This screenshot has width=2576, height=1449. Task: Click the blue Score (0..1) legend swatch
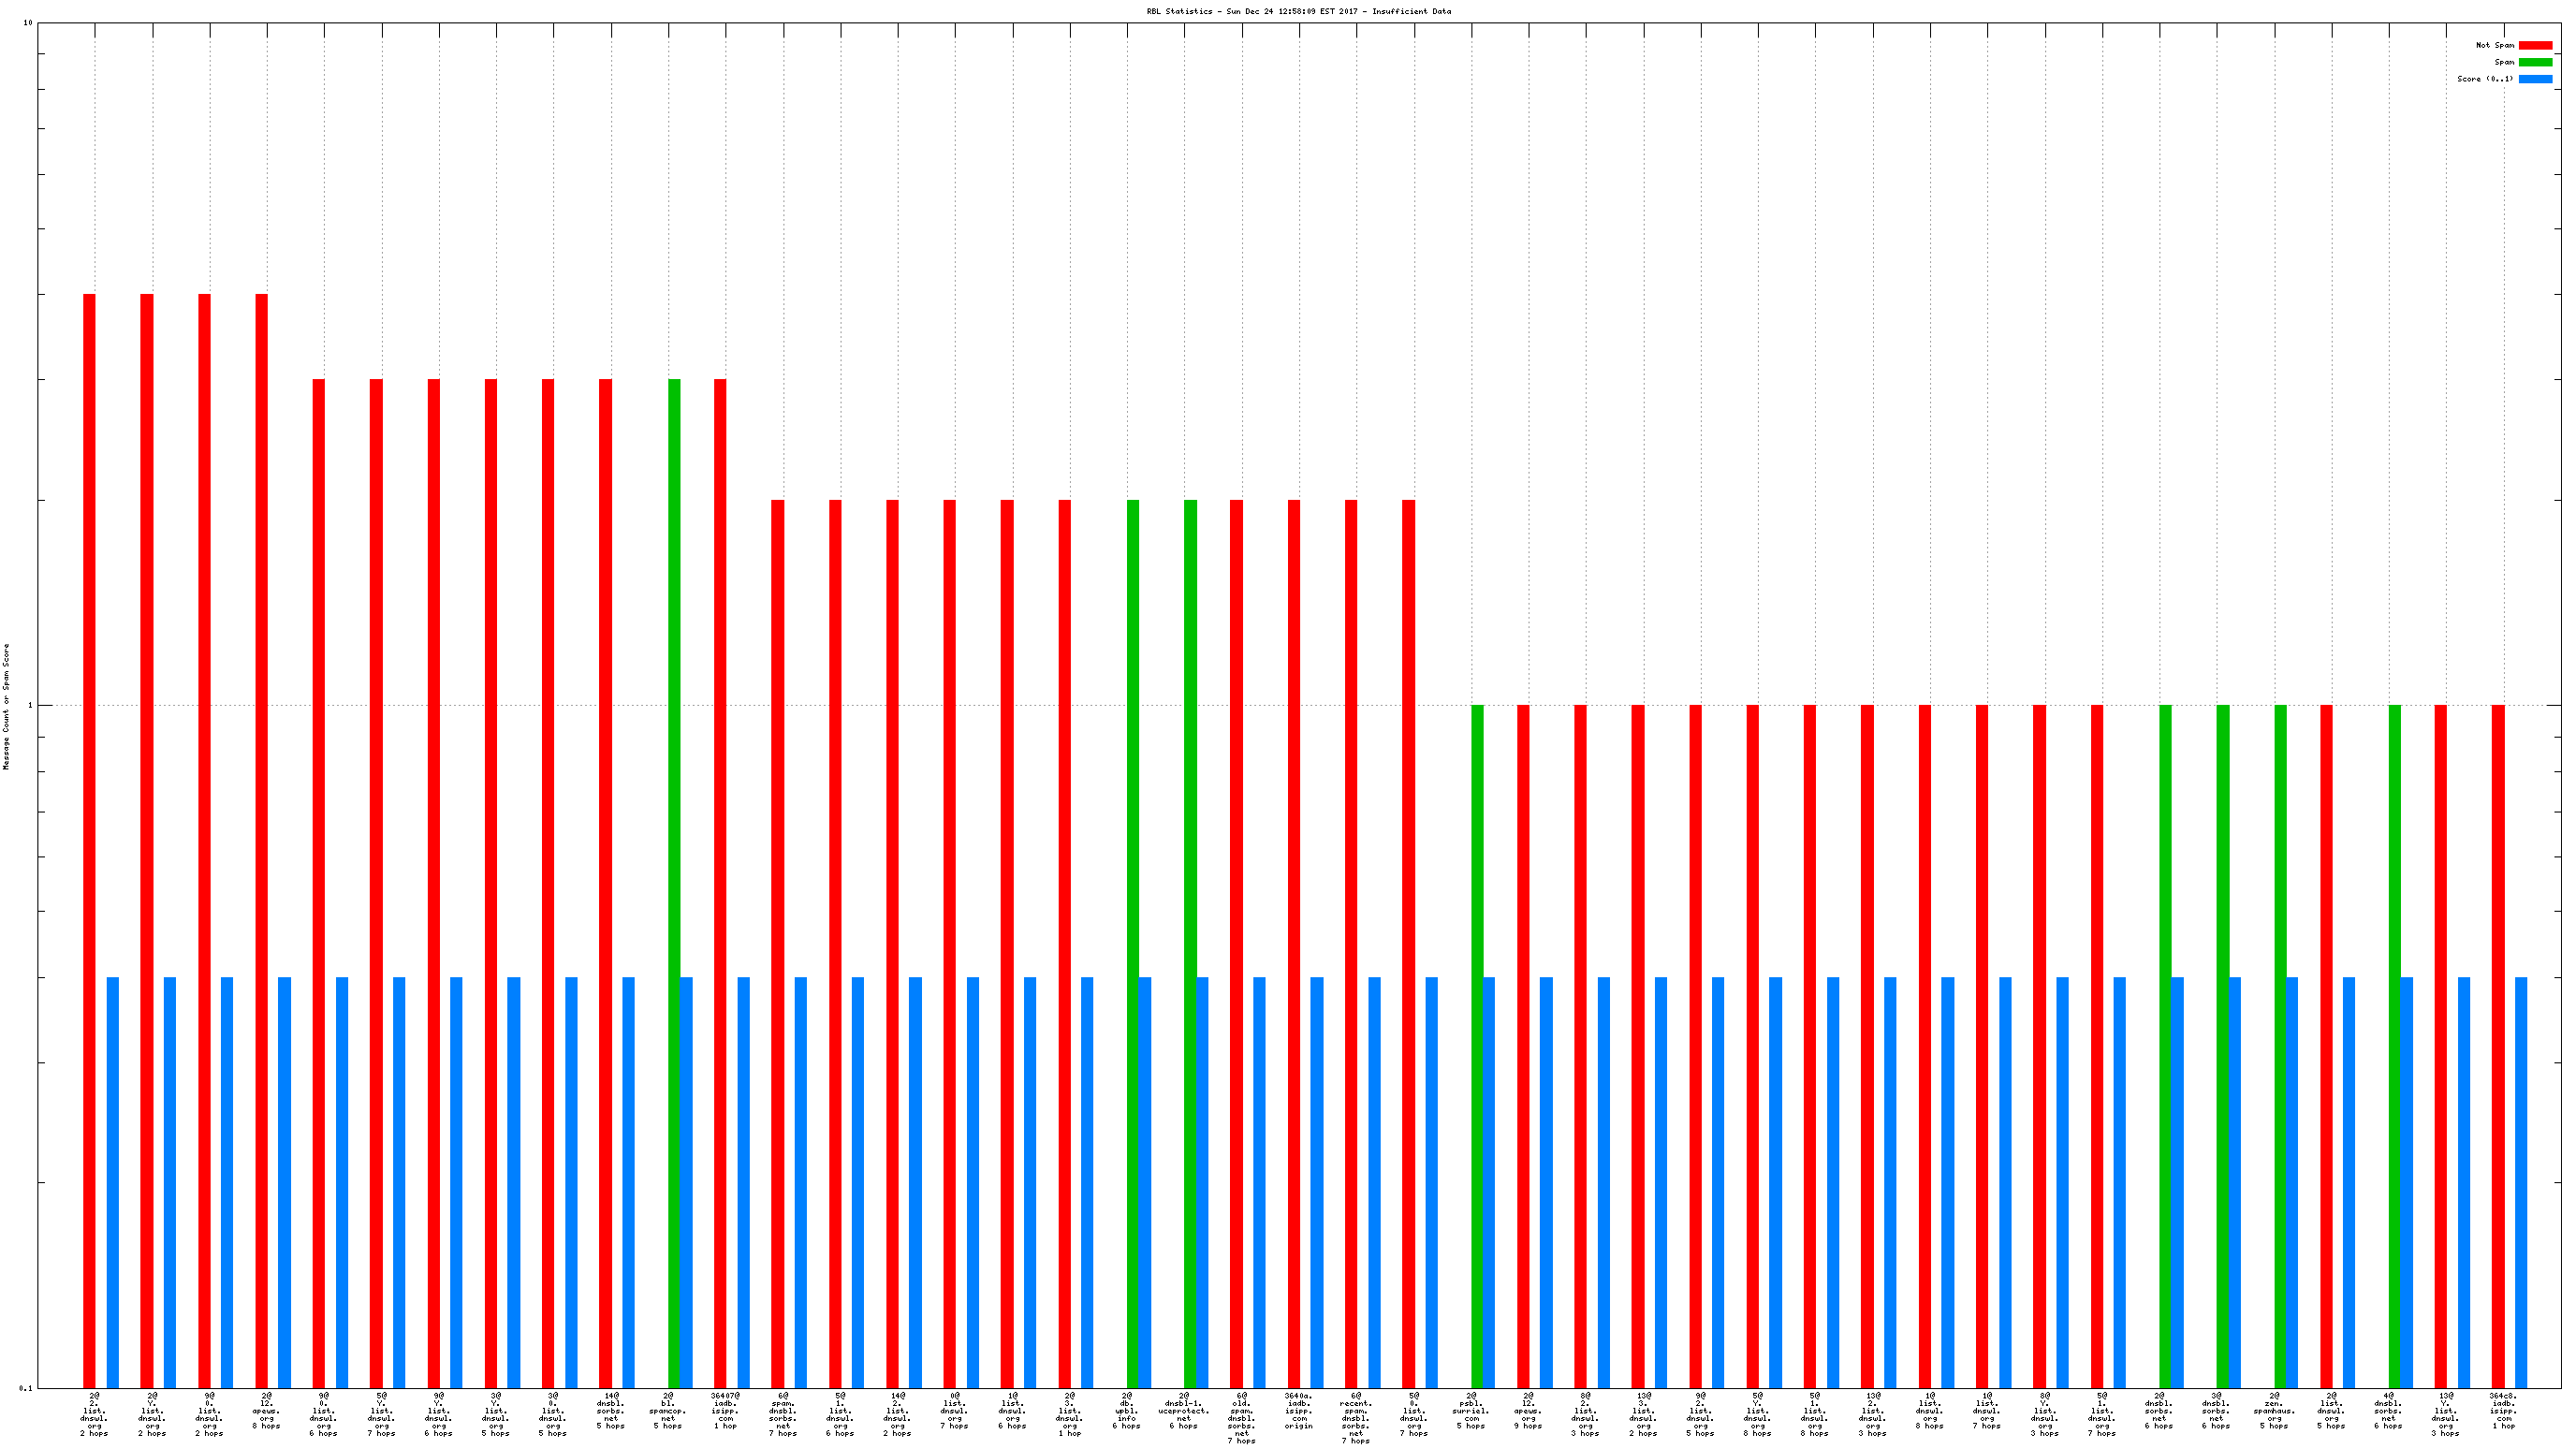click(x=2535, y=79)
